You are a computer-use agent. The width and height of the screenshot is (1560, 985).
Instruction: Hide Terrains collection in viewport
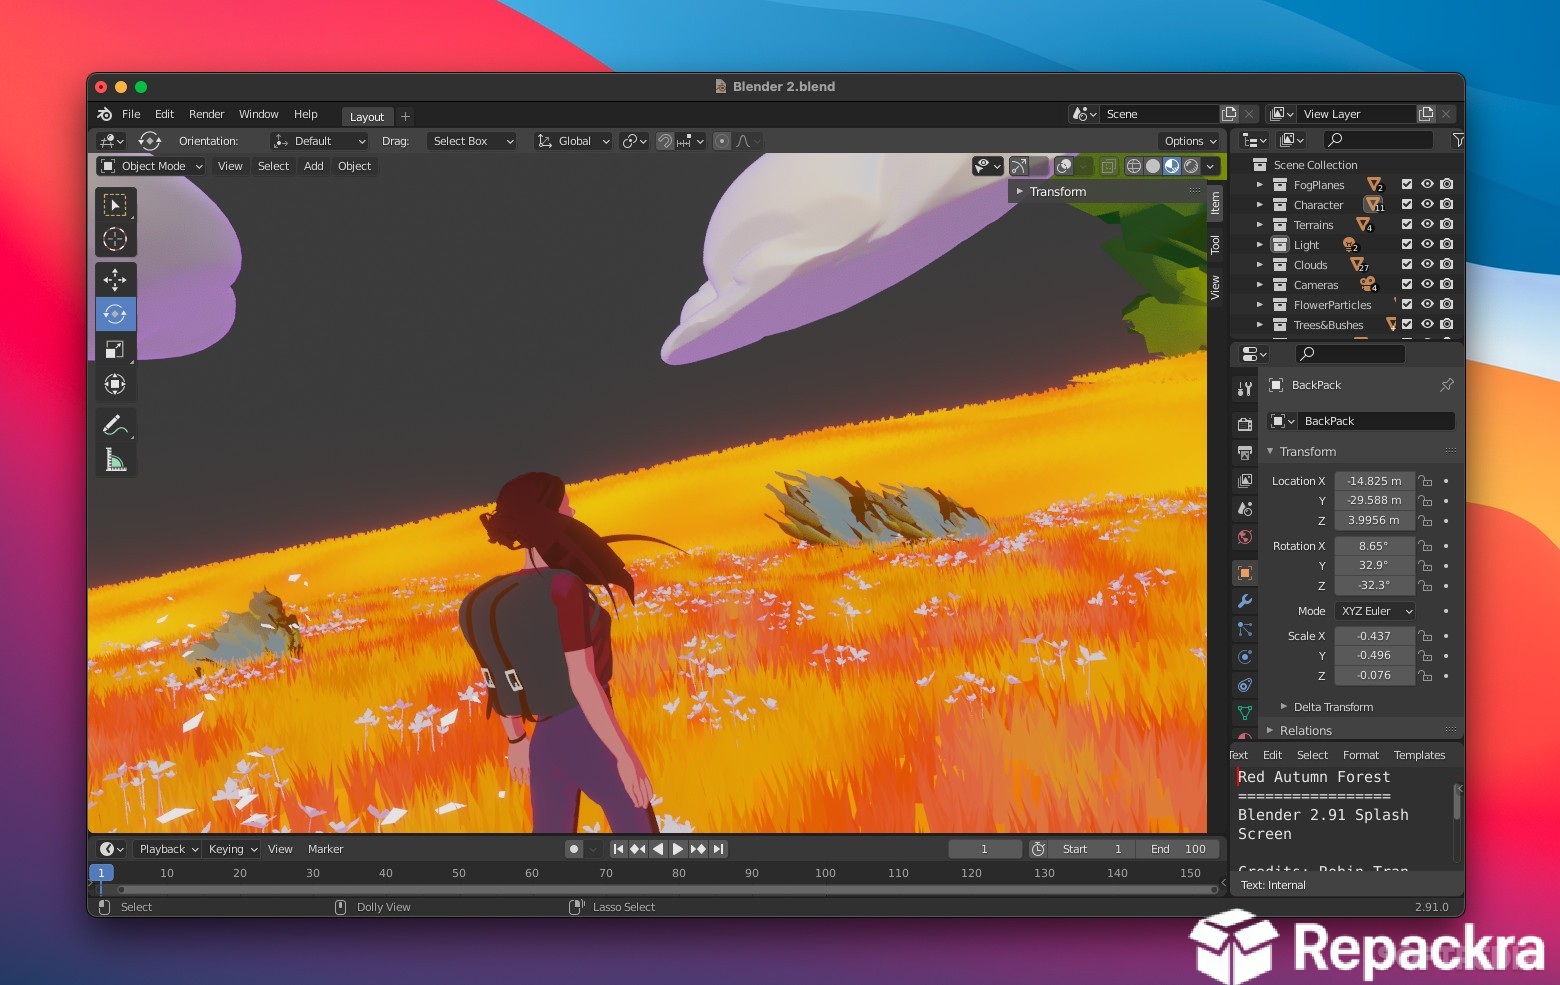pos(1427,224)
